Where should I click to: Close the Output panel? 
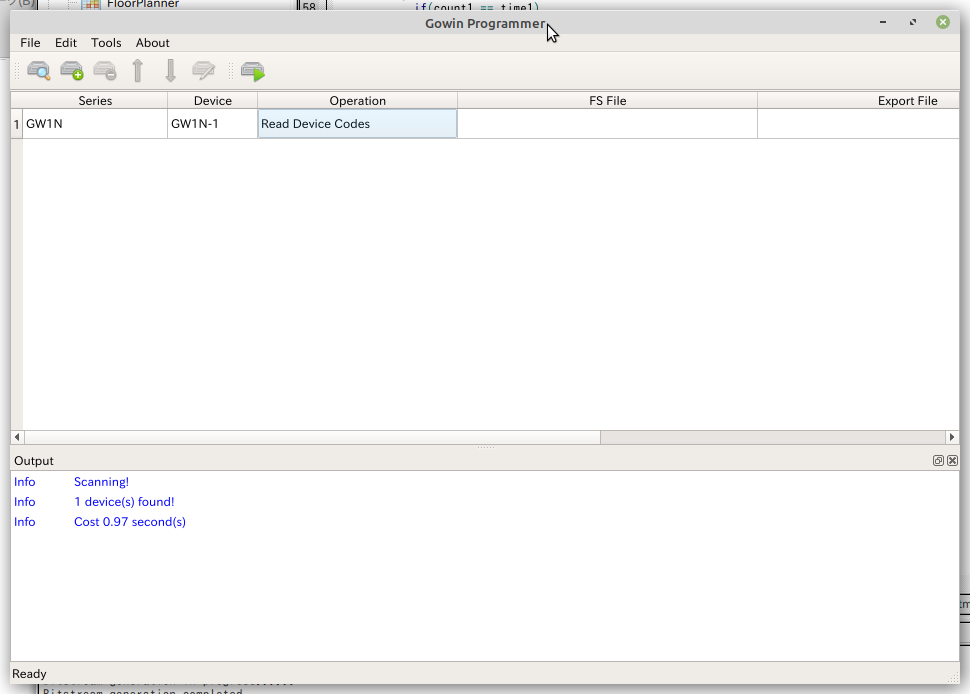coord(953,461)
